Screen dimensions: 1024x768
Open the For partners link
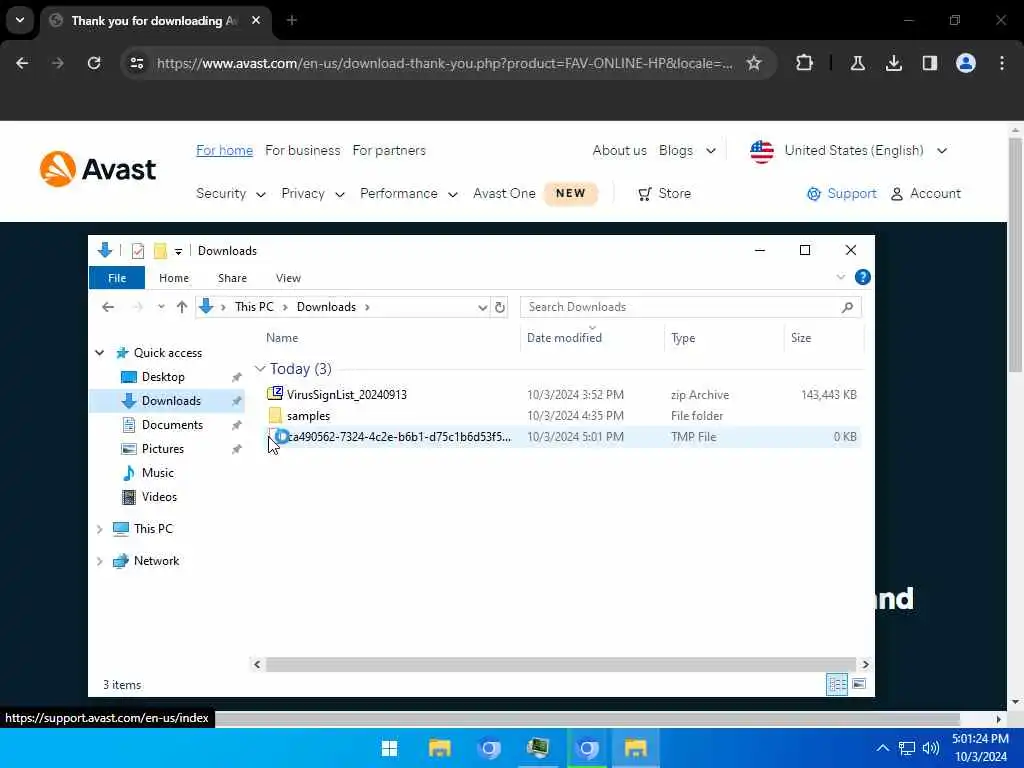389,150
